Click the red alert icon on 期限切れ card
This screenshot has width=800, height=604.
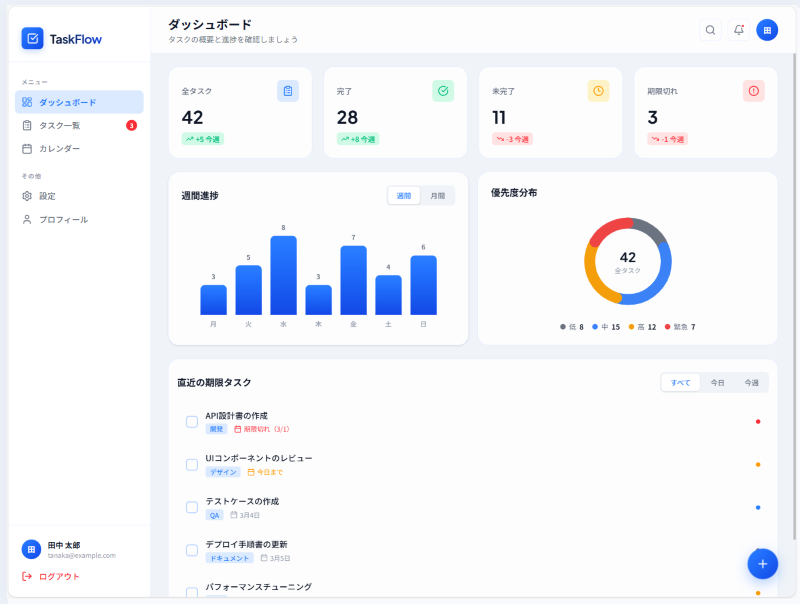[754, 91]
